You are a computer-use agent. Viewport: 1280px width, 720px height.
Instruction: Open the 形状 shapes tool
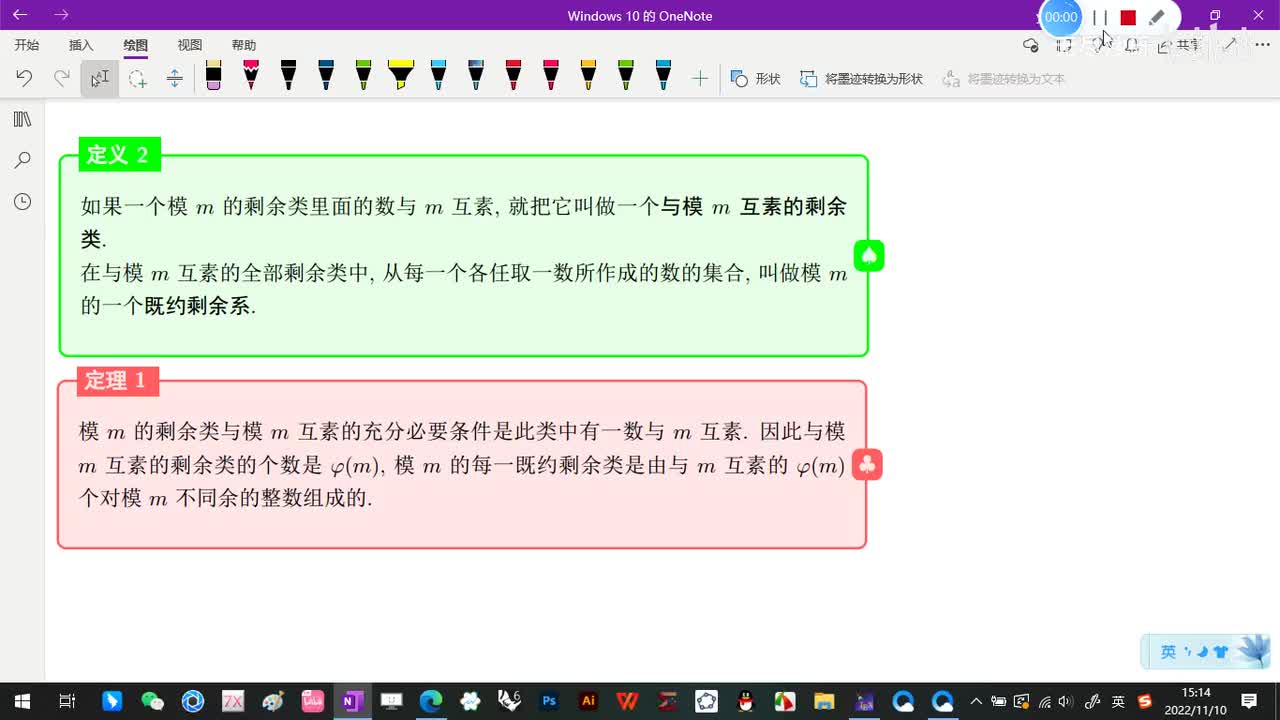click(755, 78)
